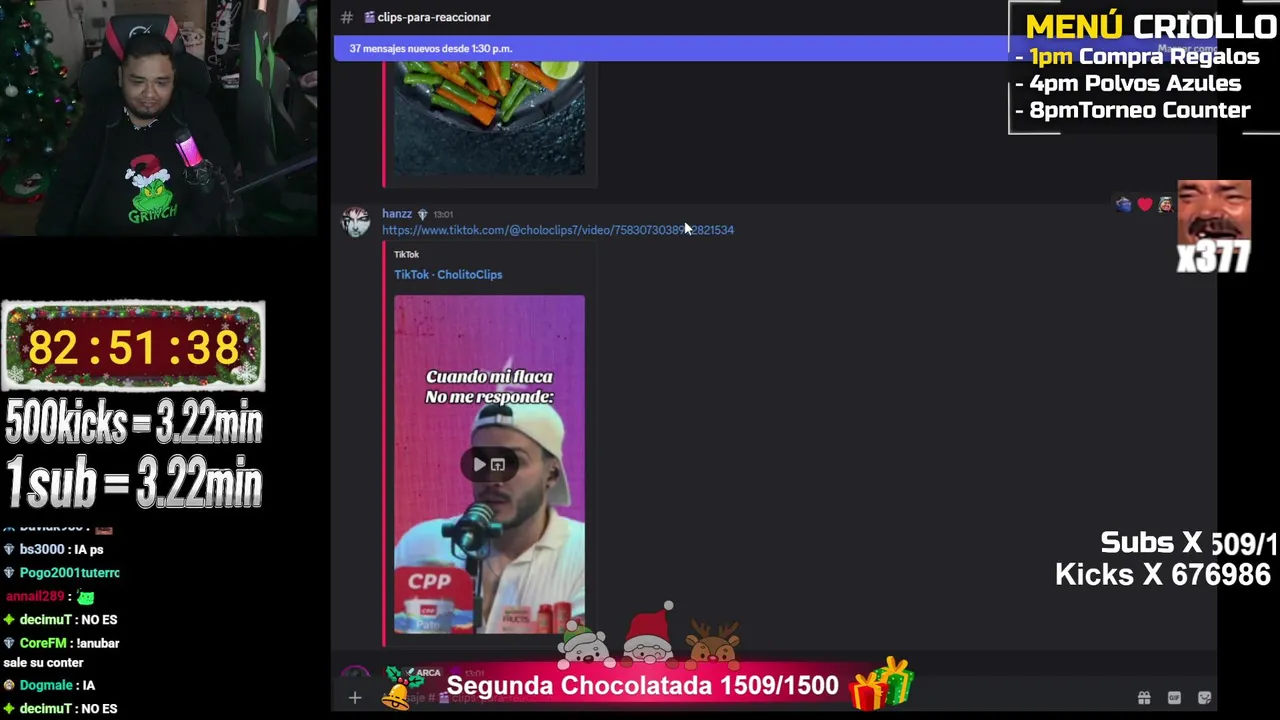Click the 13:01 message timestamp

tap(443, 214)
